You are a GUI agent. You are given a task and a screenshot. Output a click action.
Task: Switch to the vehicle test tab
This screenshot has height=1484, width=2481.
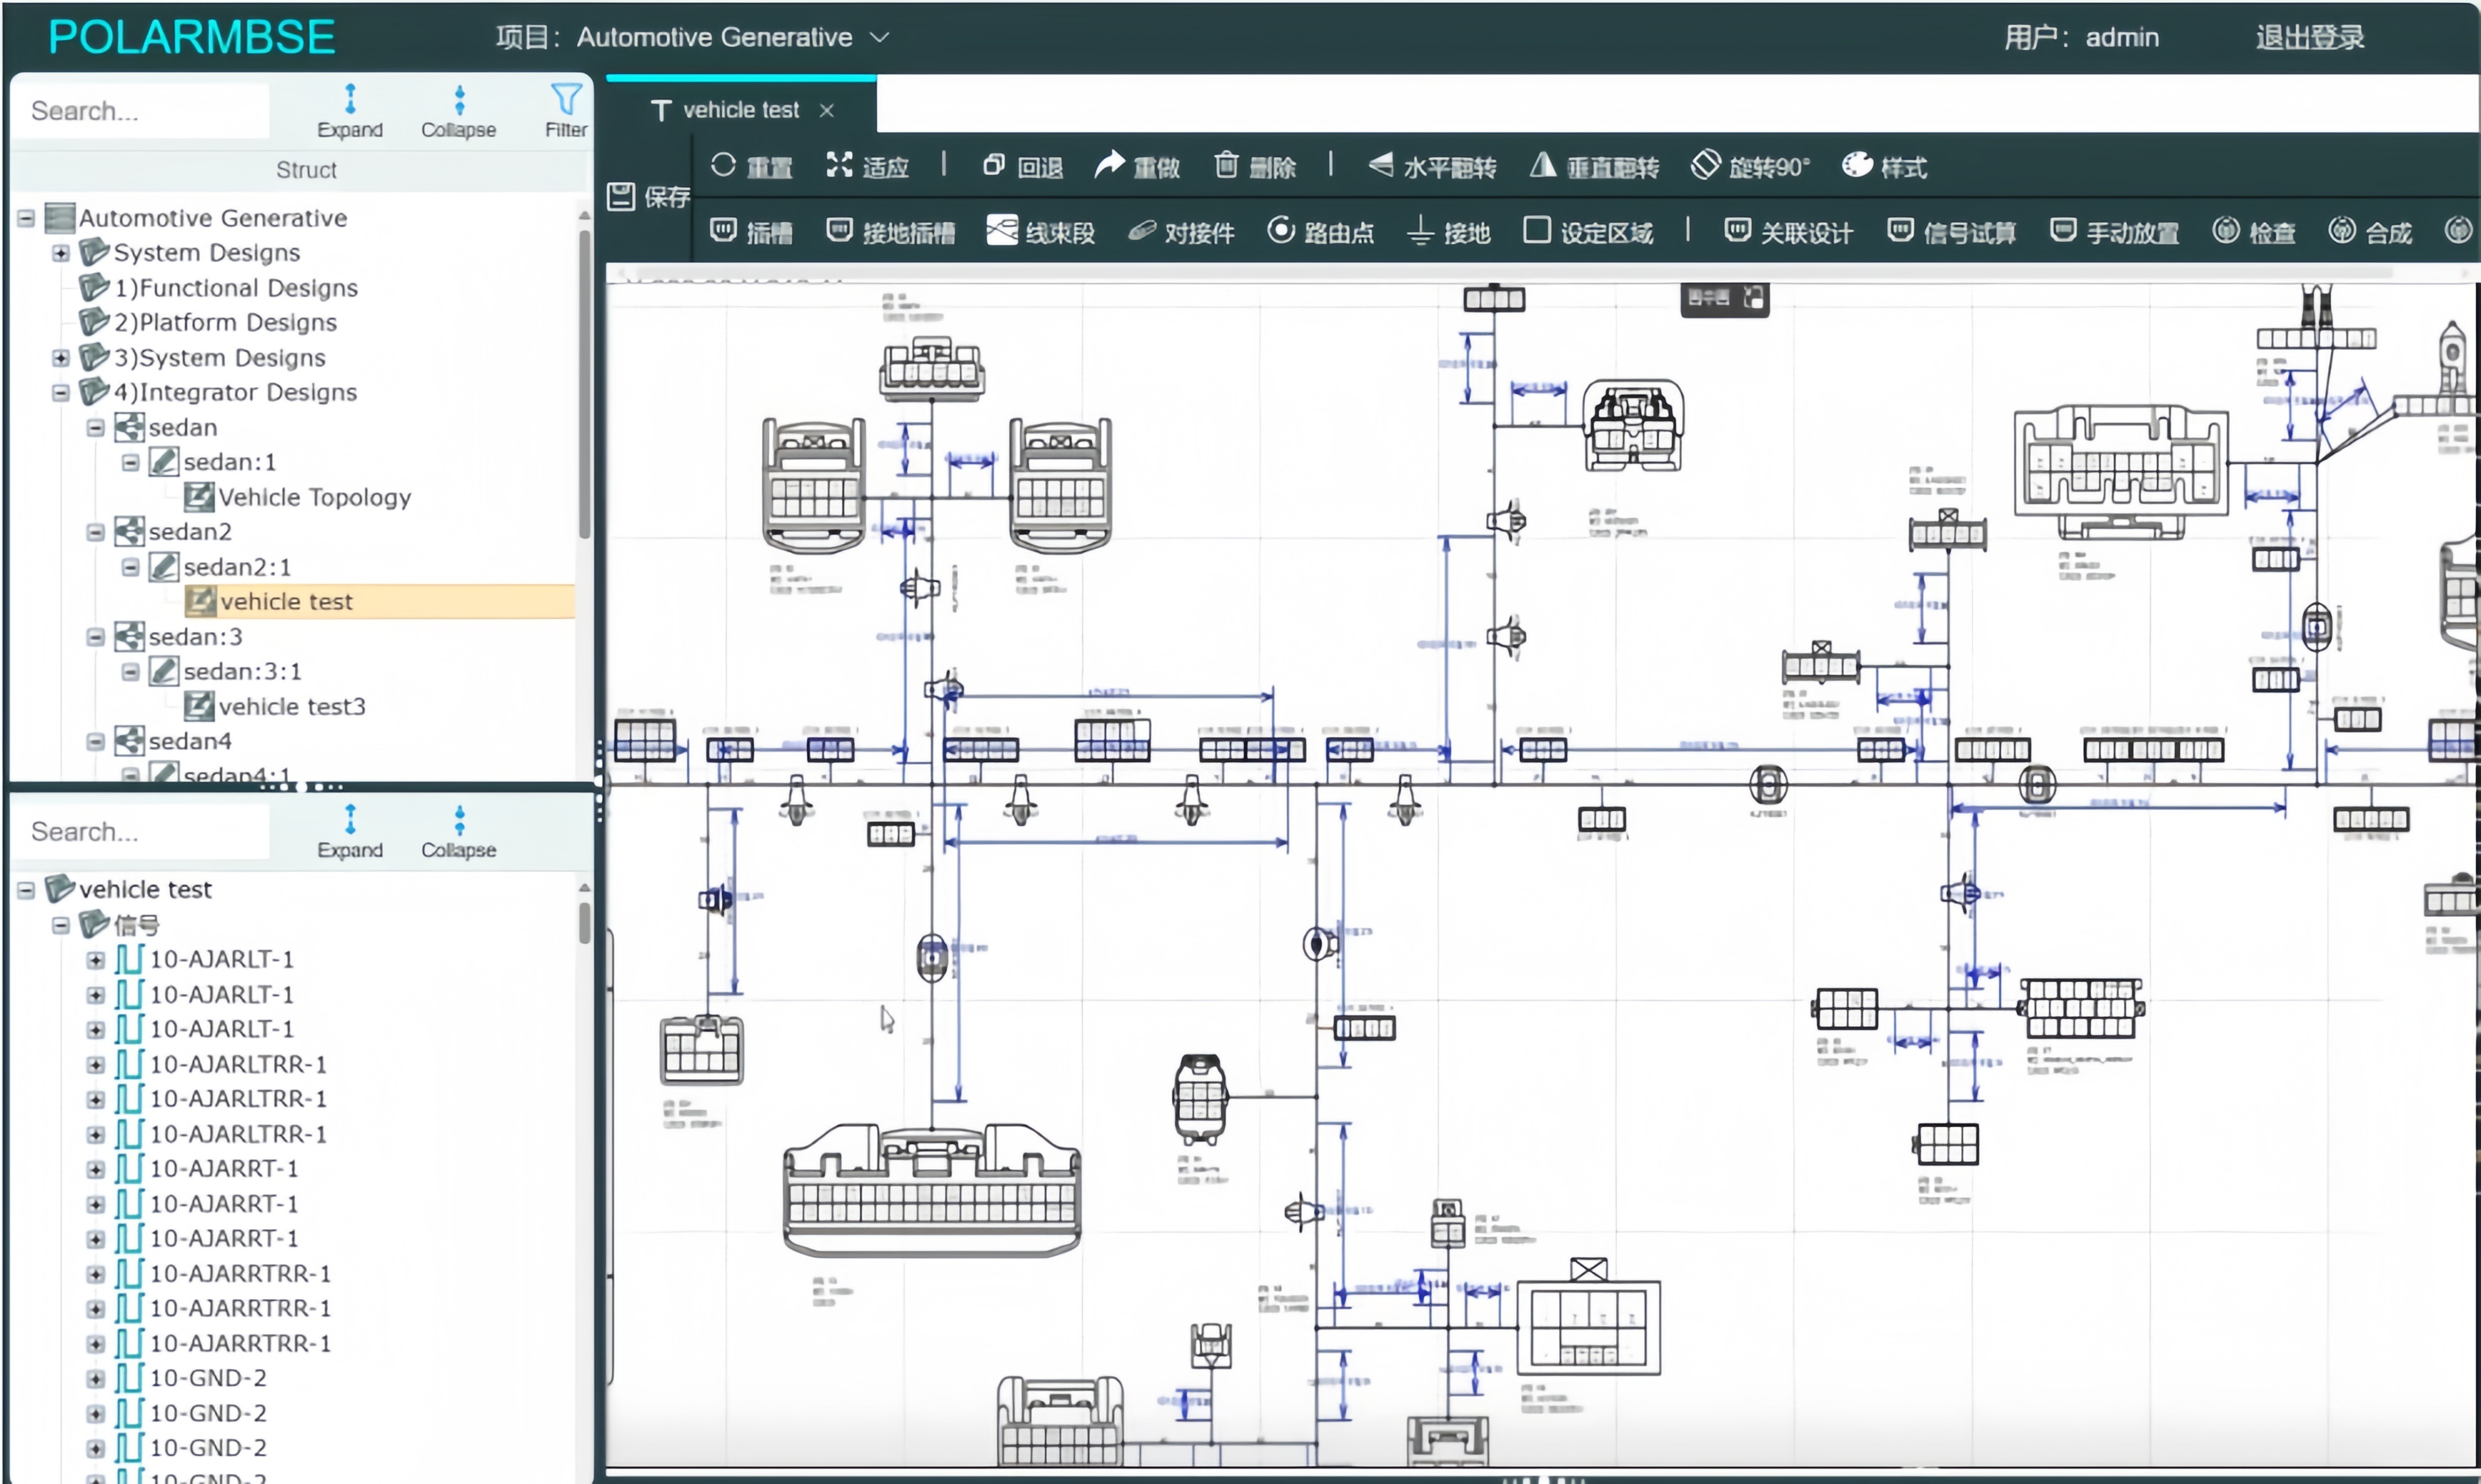coord(740,110)
